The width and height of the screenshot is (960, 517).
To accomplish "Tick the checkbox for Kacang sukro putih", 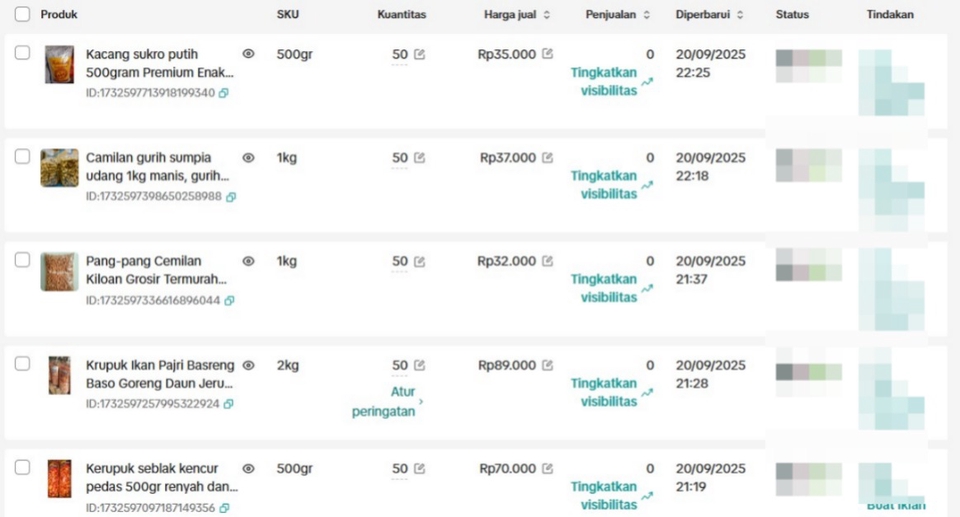I will tap(22, 53).
